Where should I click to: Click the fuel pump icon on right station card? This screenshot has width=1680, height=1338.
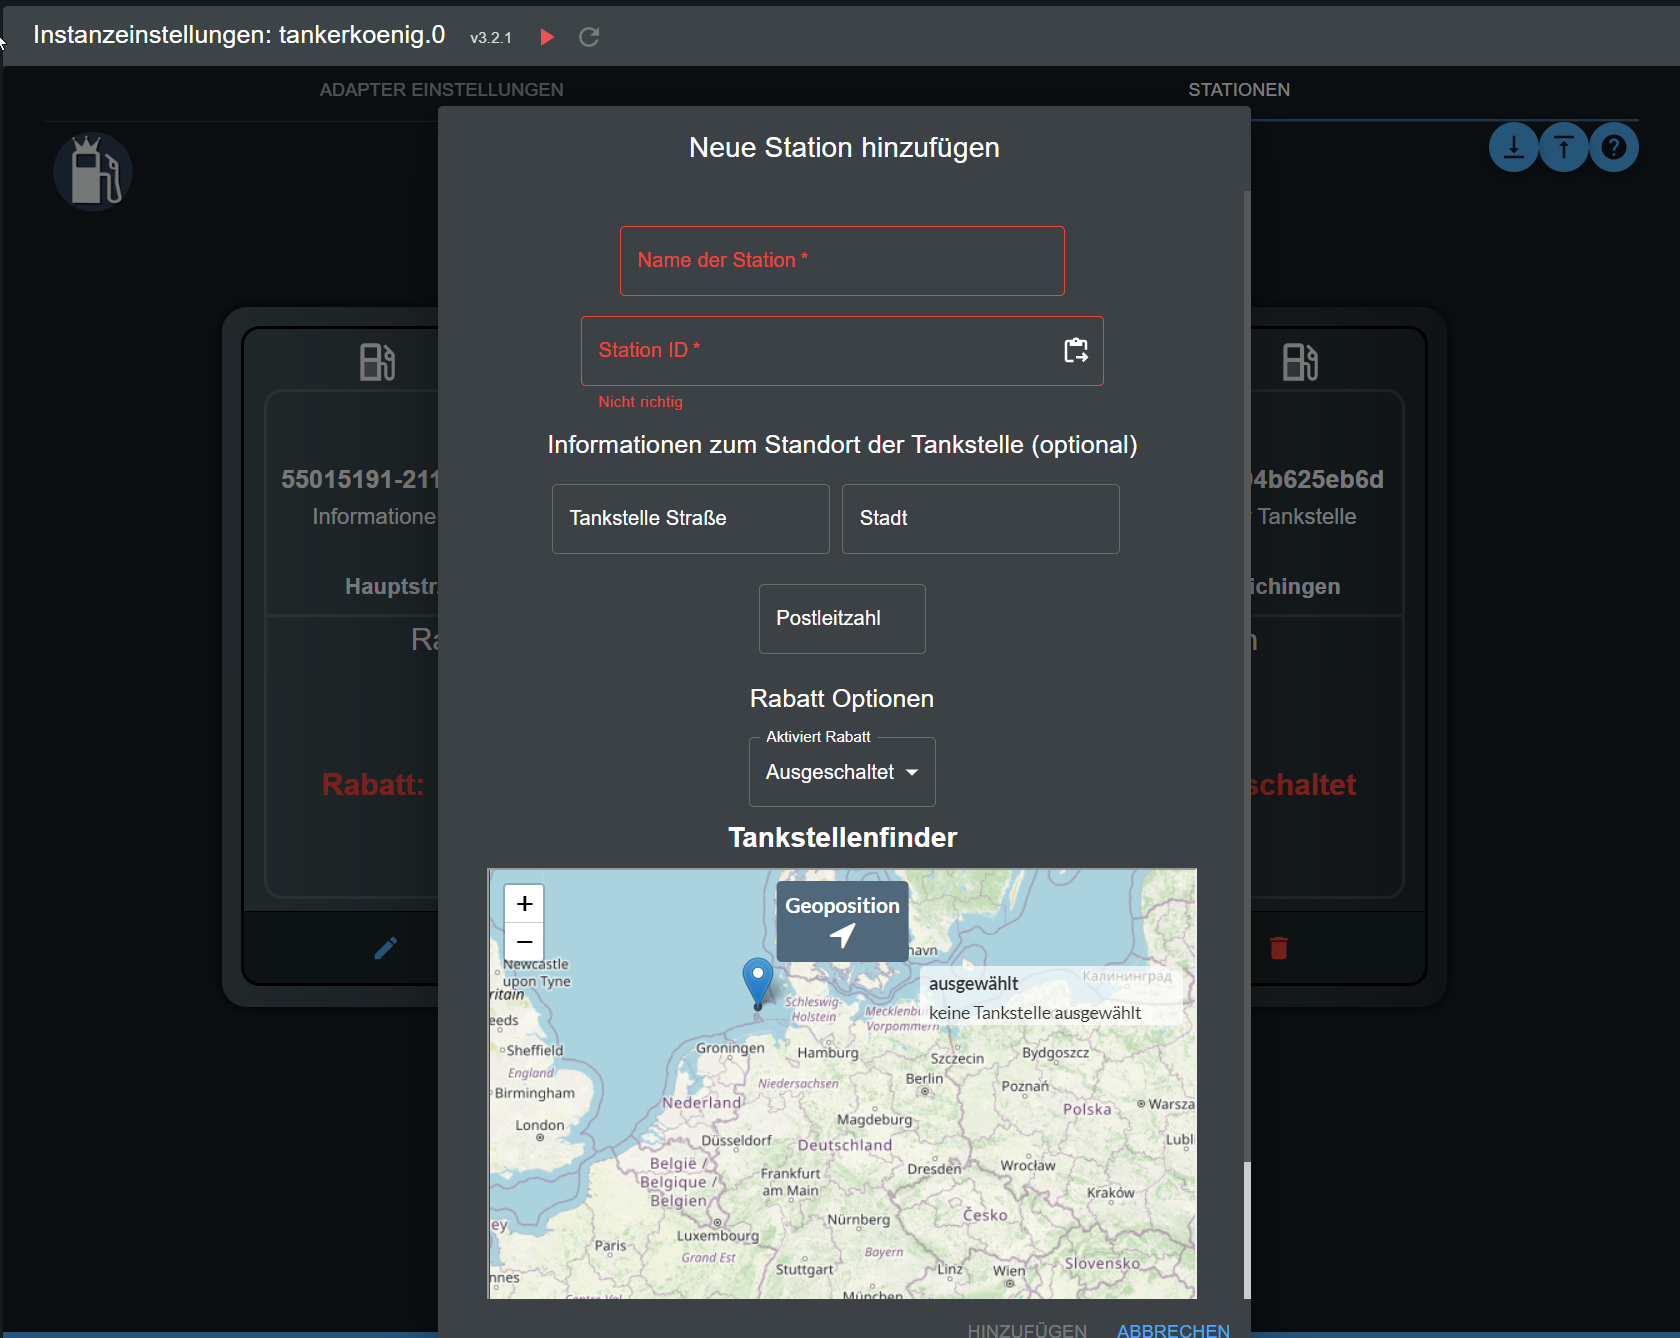1301,362
